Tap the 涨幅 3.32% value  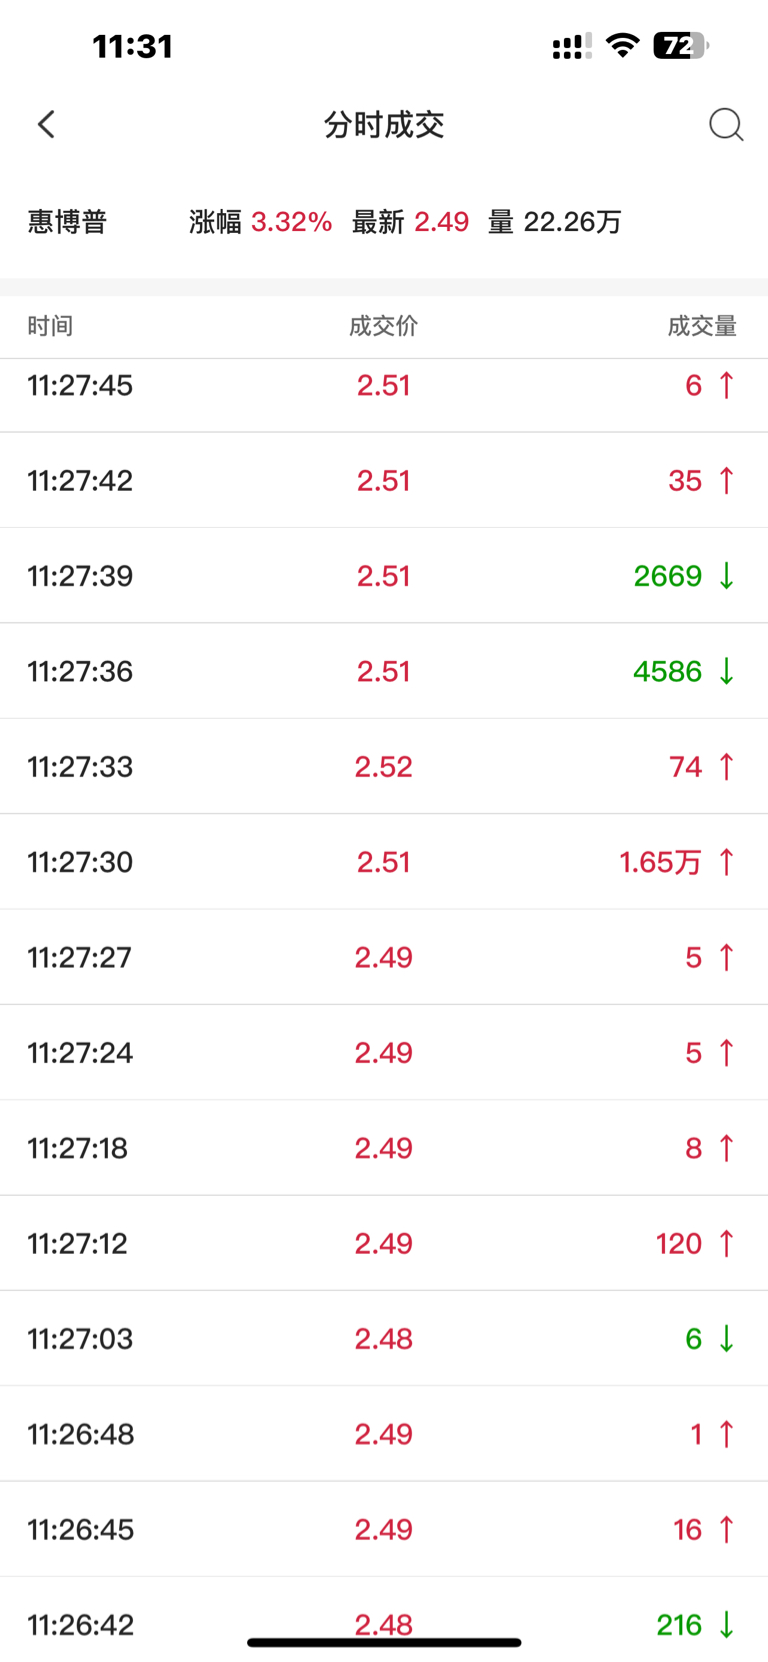click(260, 222)
